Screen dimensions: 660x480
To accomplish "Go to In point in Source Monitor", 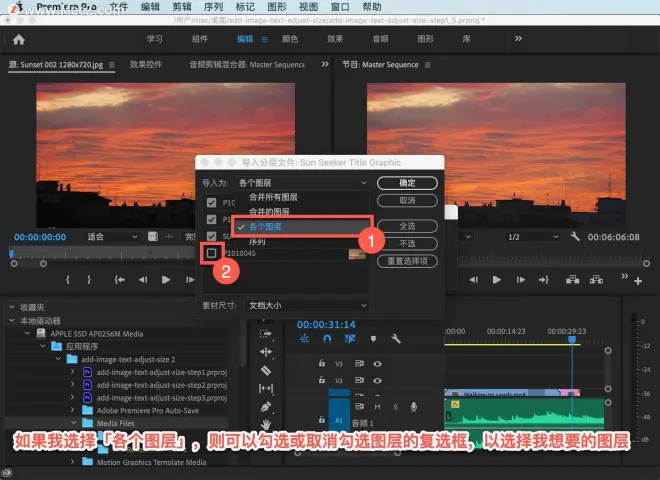I will pos(120,280).
